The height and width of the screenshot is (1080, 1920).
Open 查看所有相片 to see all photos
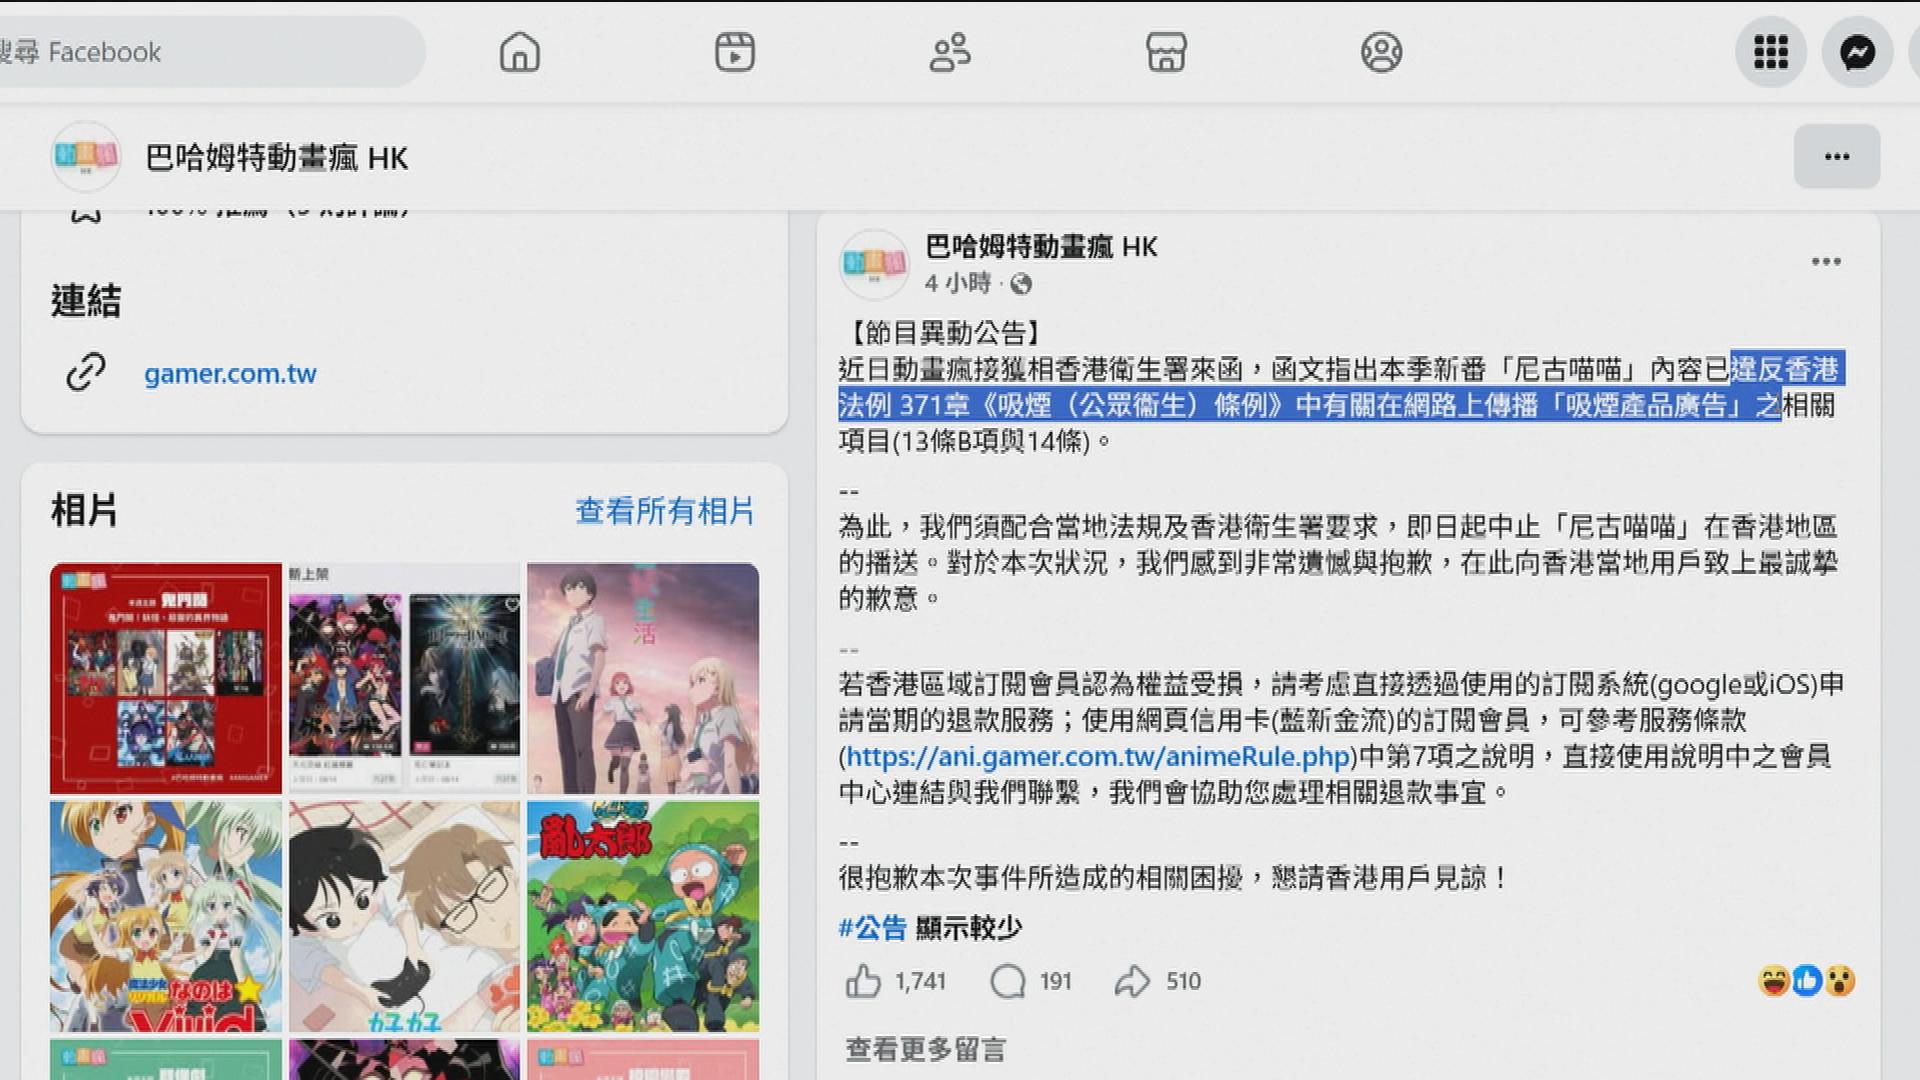[664, 512]
